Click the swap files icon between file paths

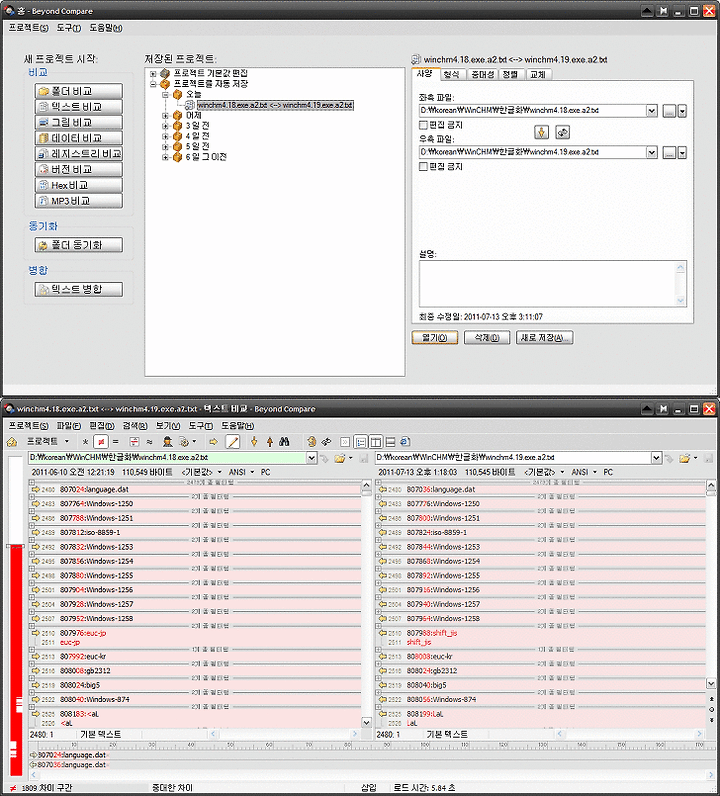[x=562, y=132]
